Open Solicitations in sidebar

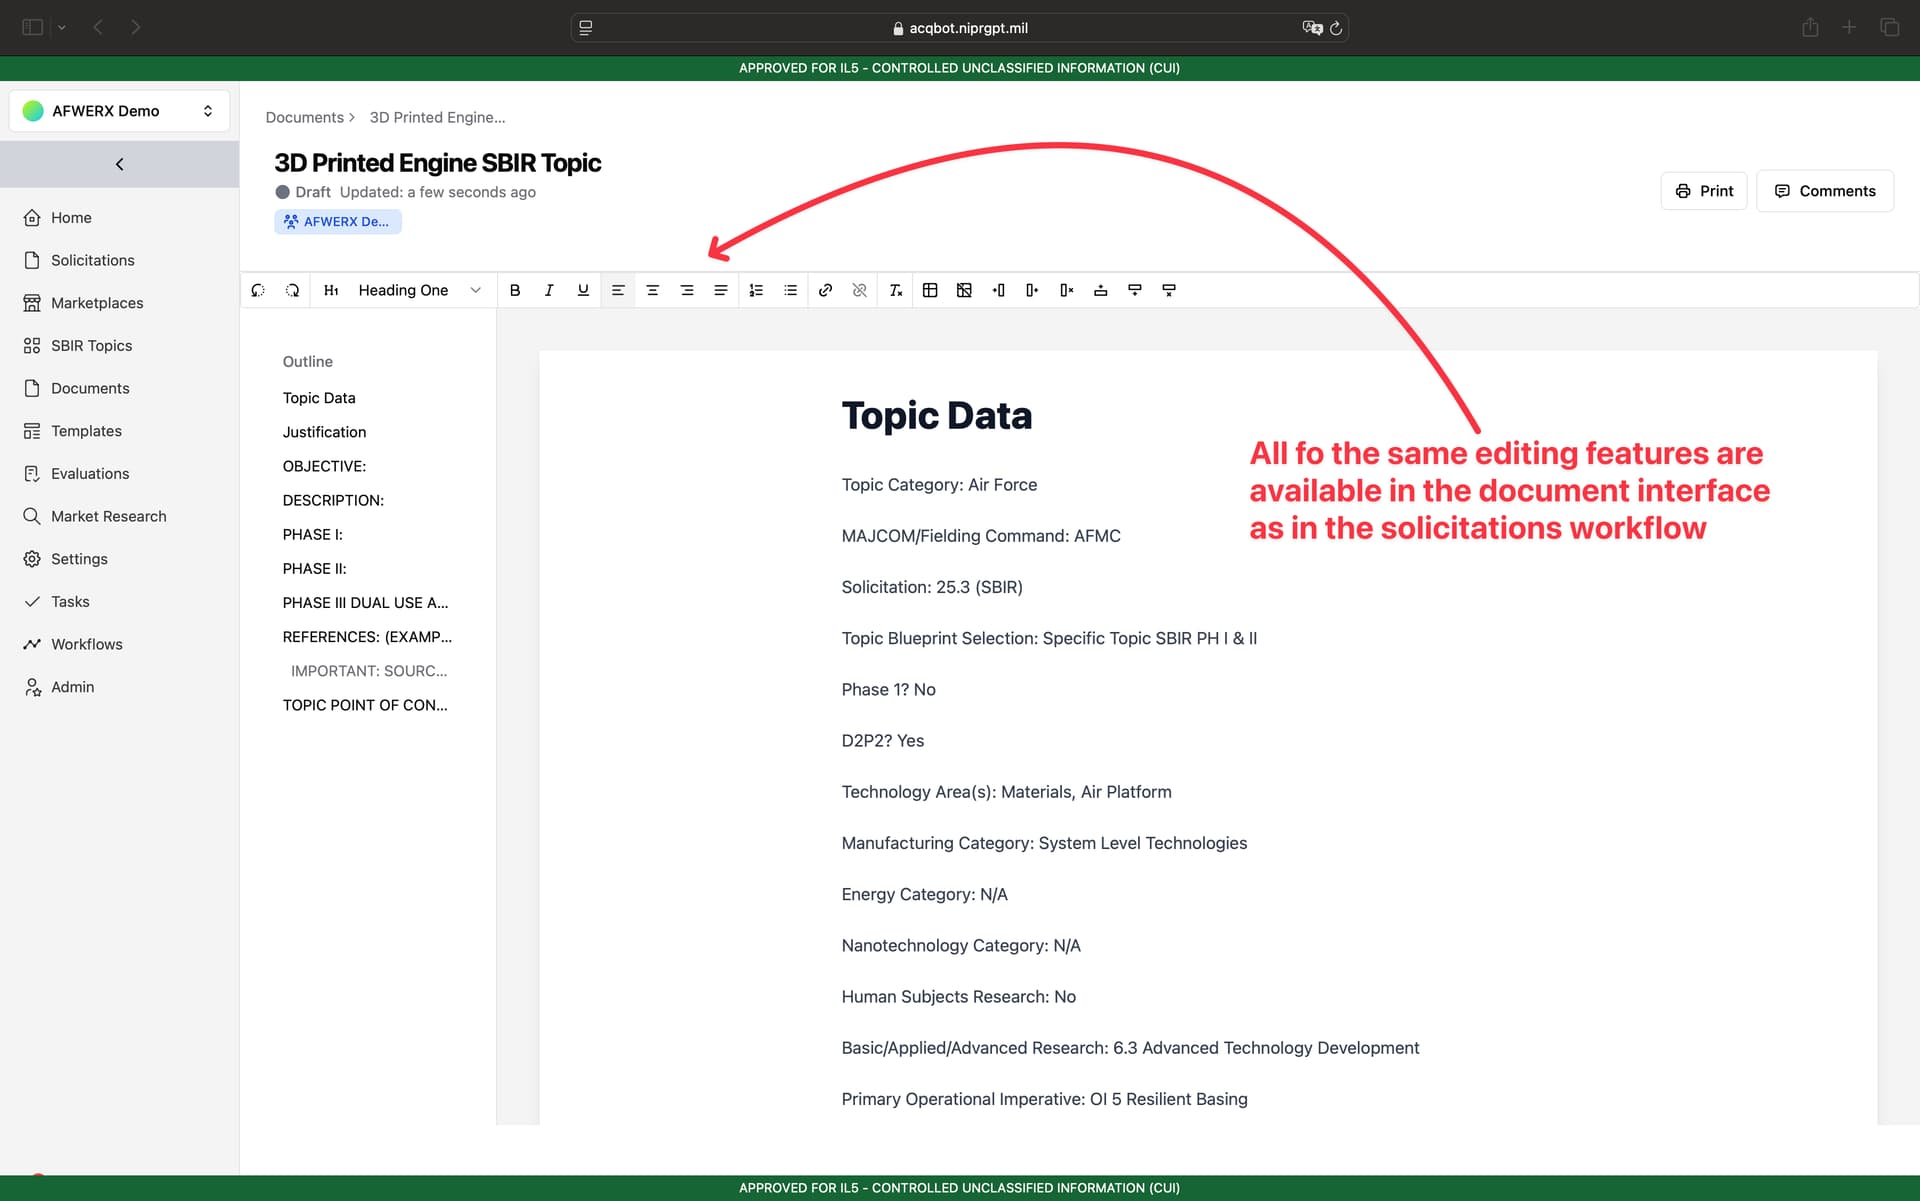pyautogui.click(x=92, y=260)
